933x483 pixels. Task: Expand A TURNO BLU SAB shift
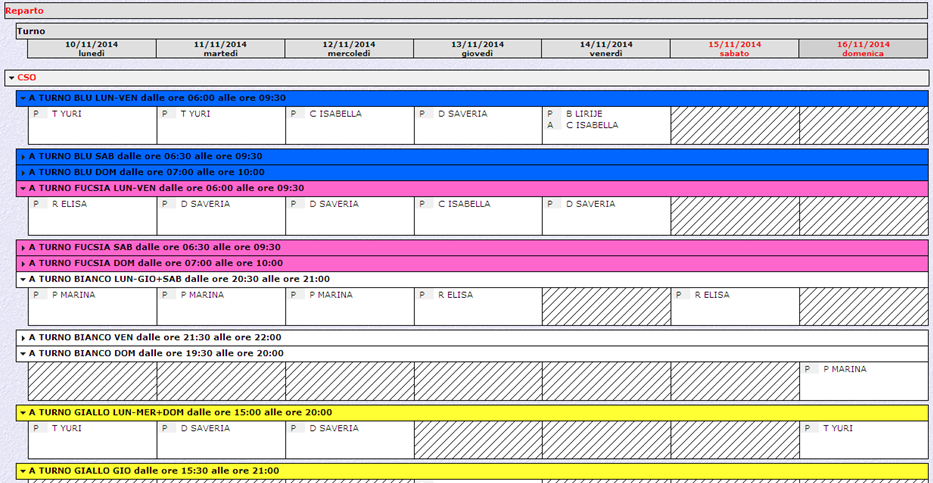point(23,157)
